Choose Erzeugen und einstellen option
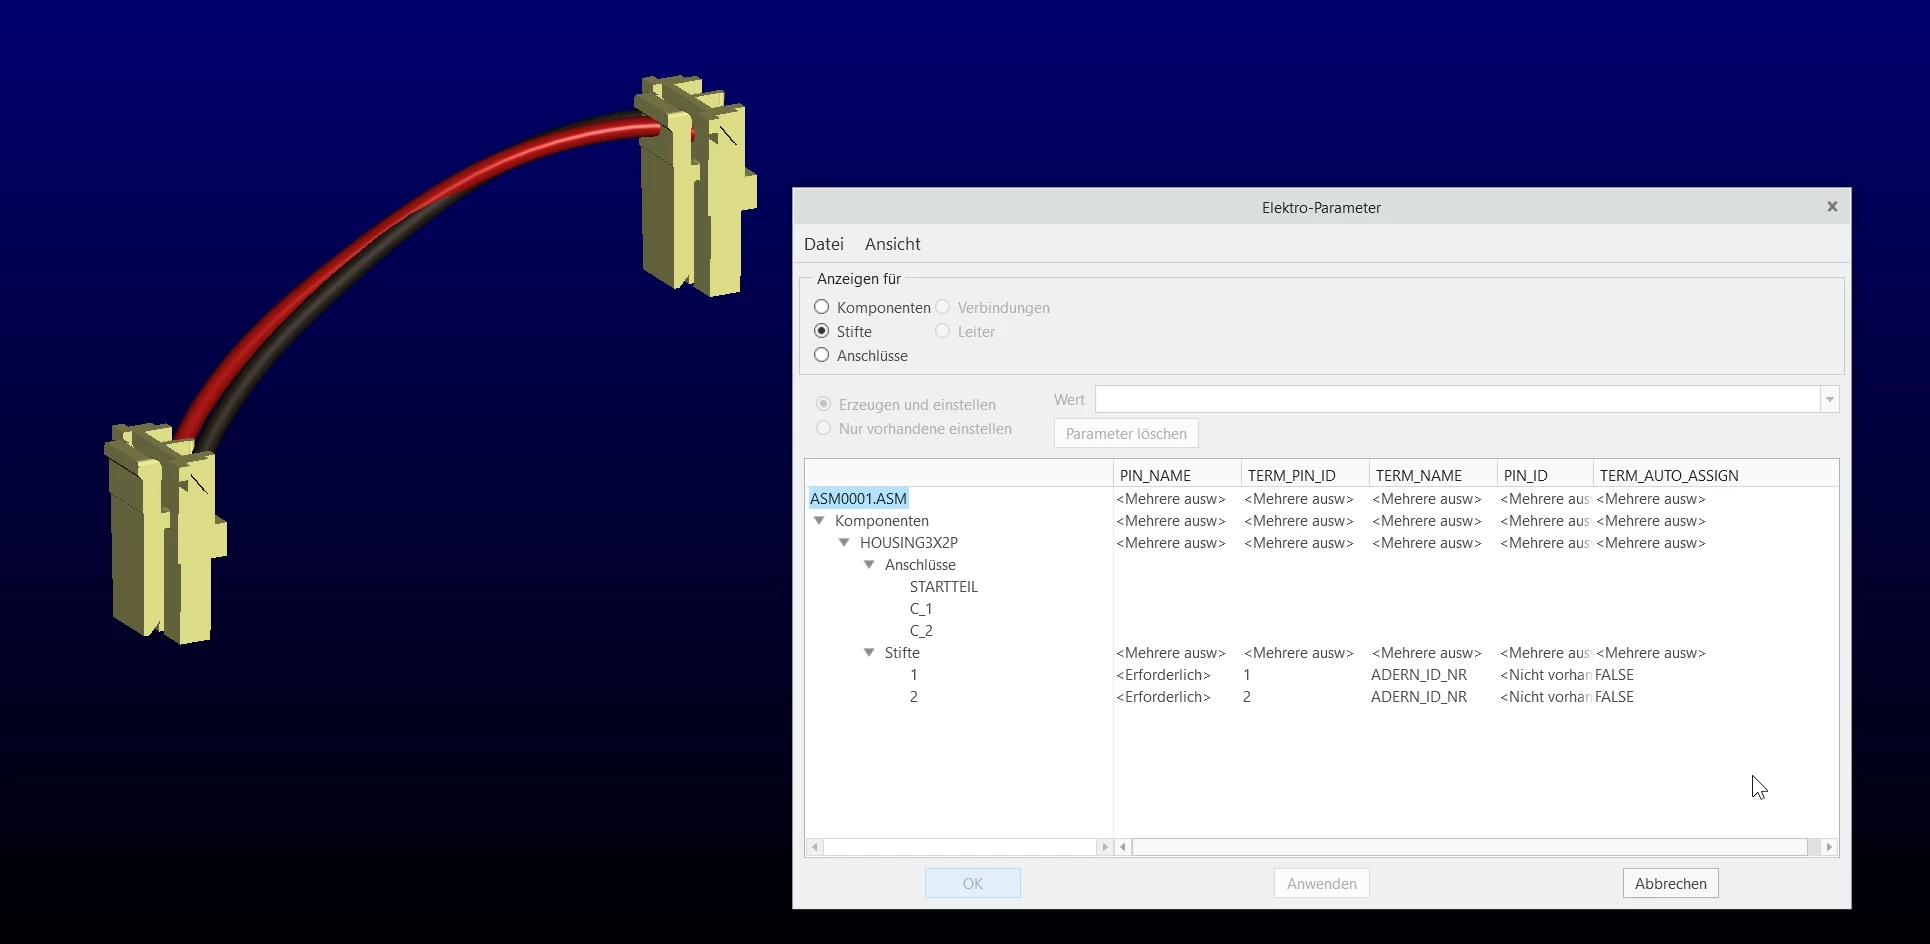Screen dimensions: 1930x944 (824, 404)
